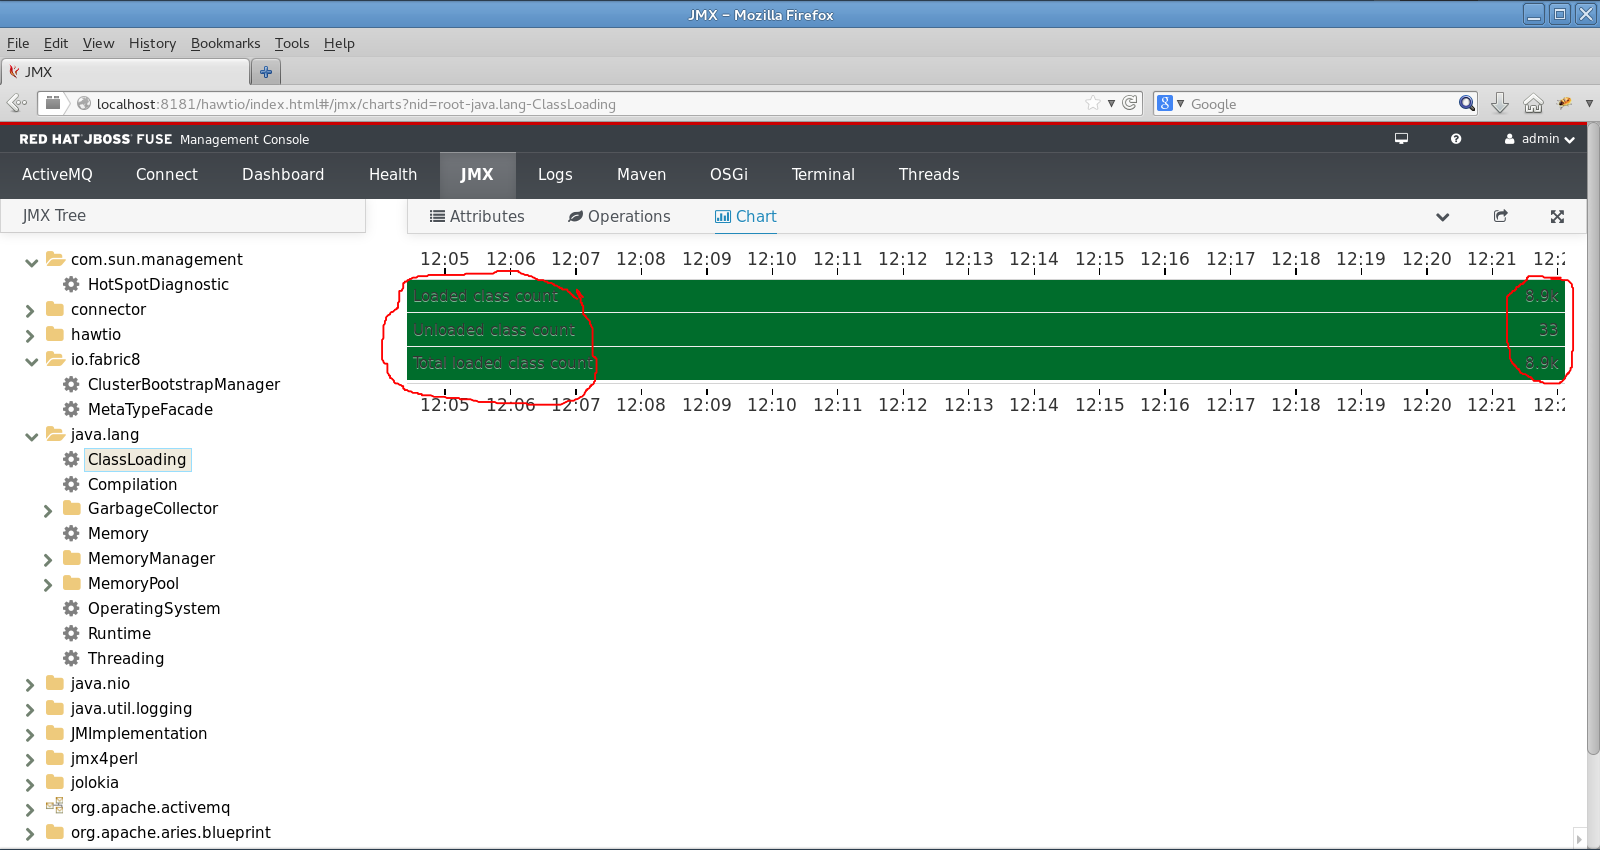
Task: Toggle full screen with the expand arrows icon
Action: tap(1557, 216)
